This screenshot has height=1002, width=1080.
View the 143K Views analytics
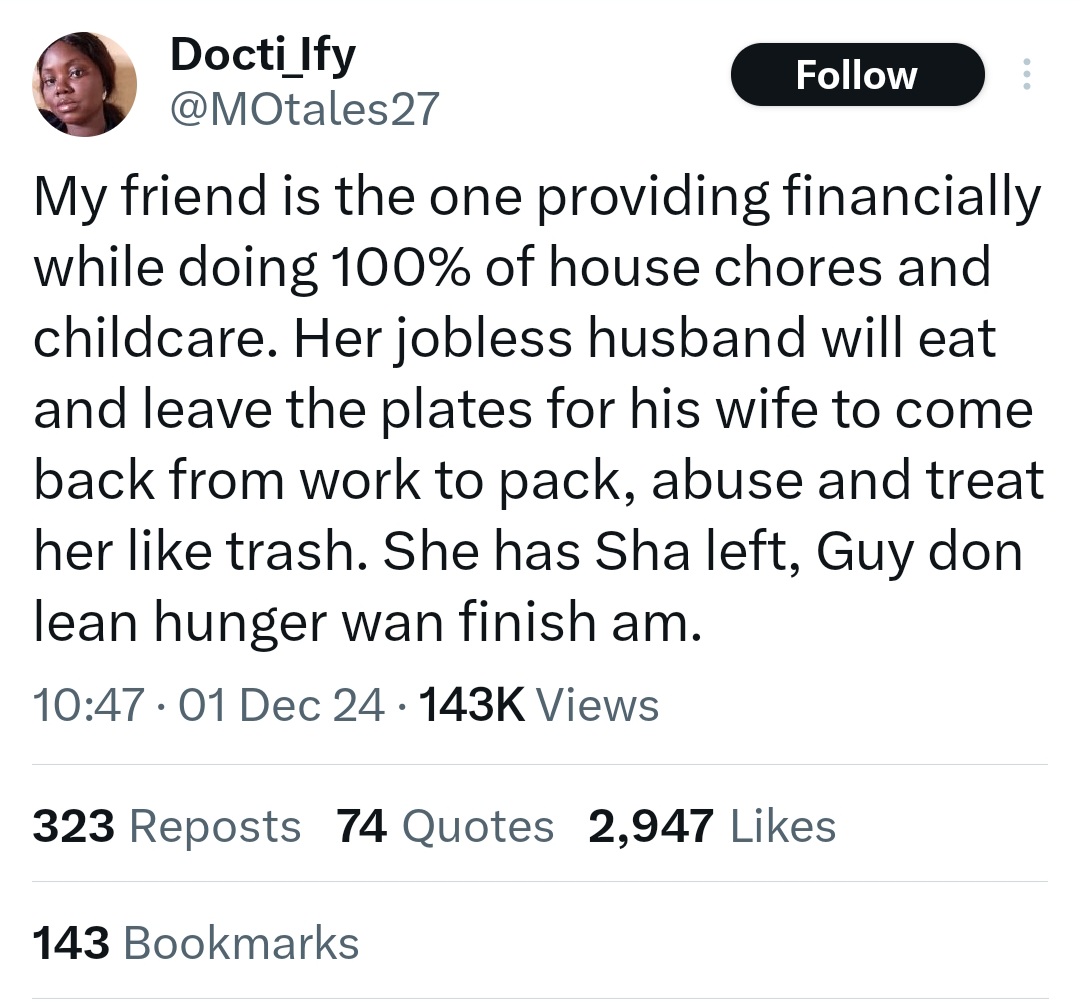[x=540, y=706]
